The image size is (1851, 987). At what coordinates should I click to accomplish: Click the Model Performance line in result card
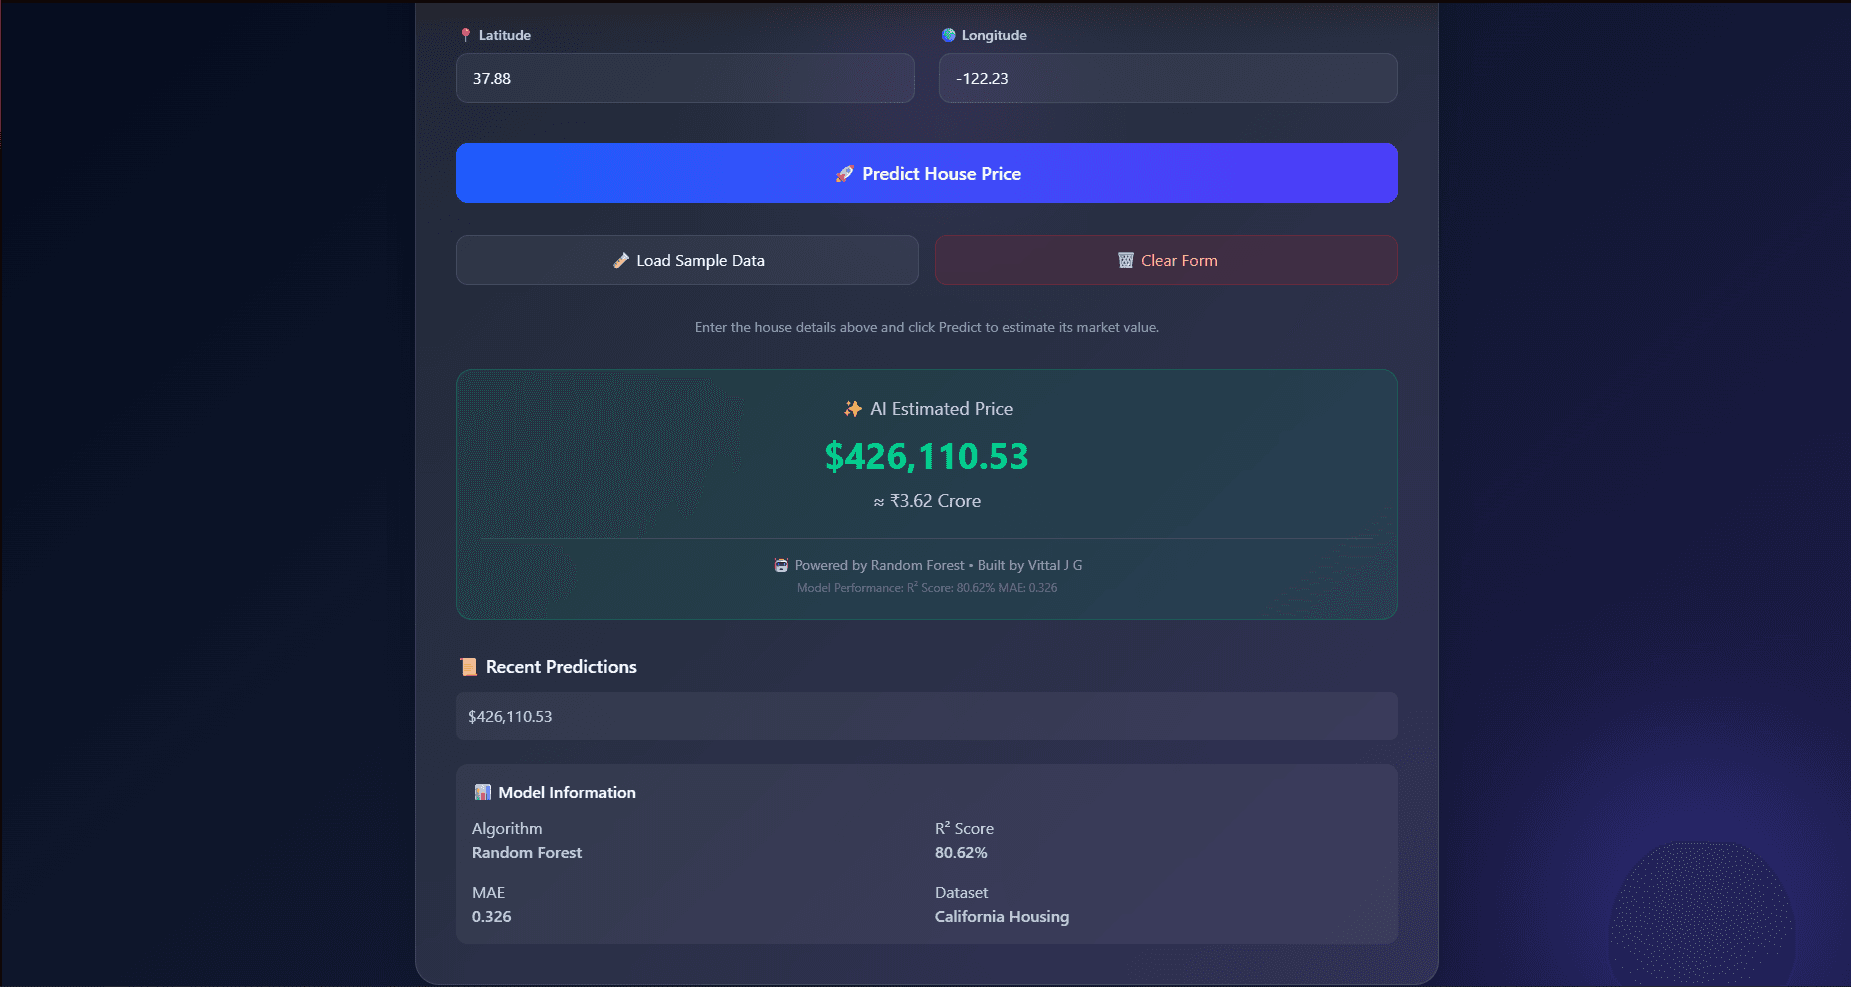pyautogui.click(x=927, y=588)
